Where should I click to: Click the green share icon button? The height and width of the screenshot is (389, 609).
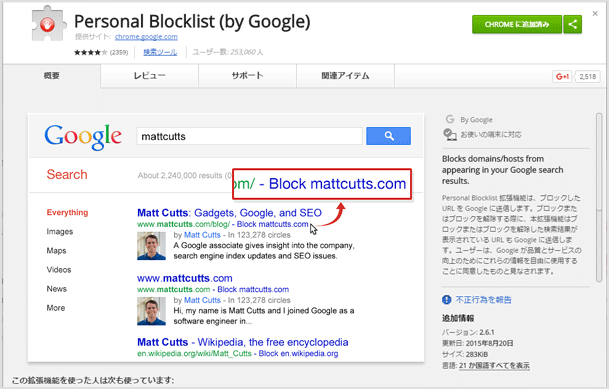(572, 24)
